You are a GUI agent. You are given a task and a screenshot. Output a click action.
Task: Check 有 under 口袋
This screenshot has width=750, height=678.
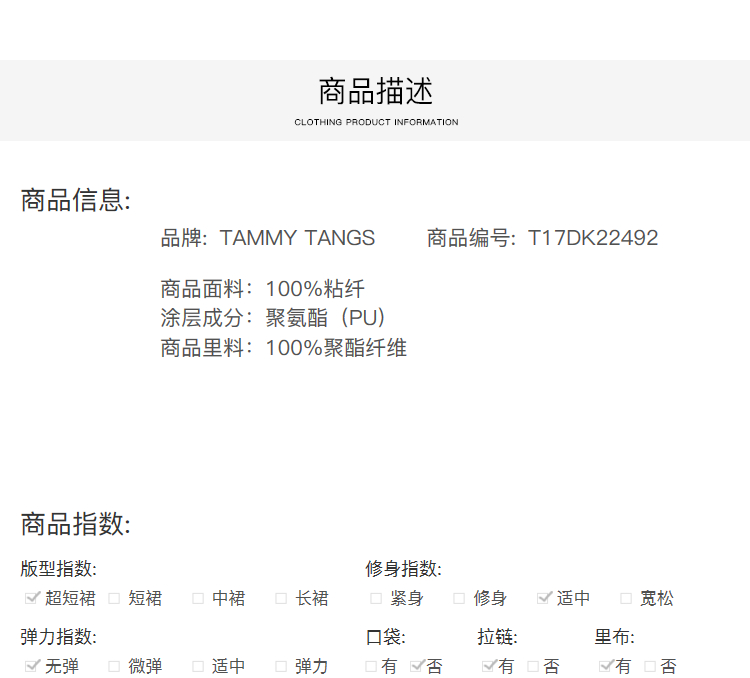pyautogui.click(x=372, y=666)
